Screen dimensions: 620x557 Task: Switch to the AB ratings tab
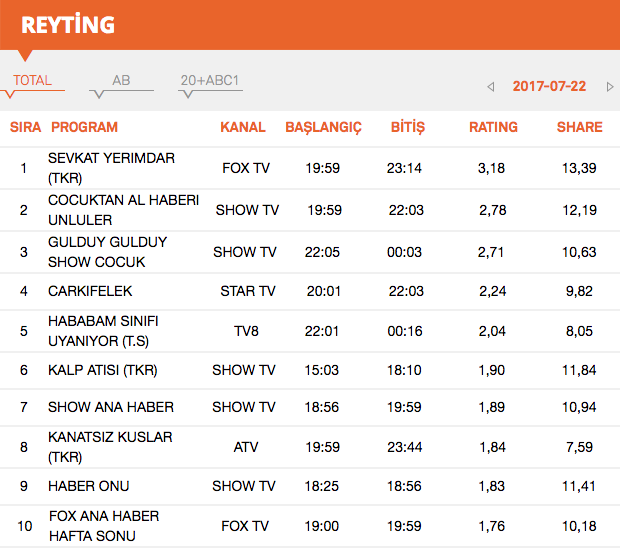pos(121,81)
